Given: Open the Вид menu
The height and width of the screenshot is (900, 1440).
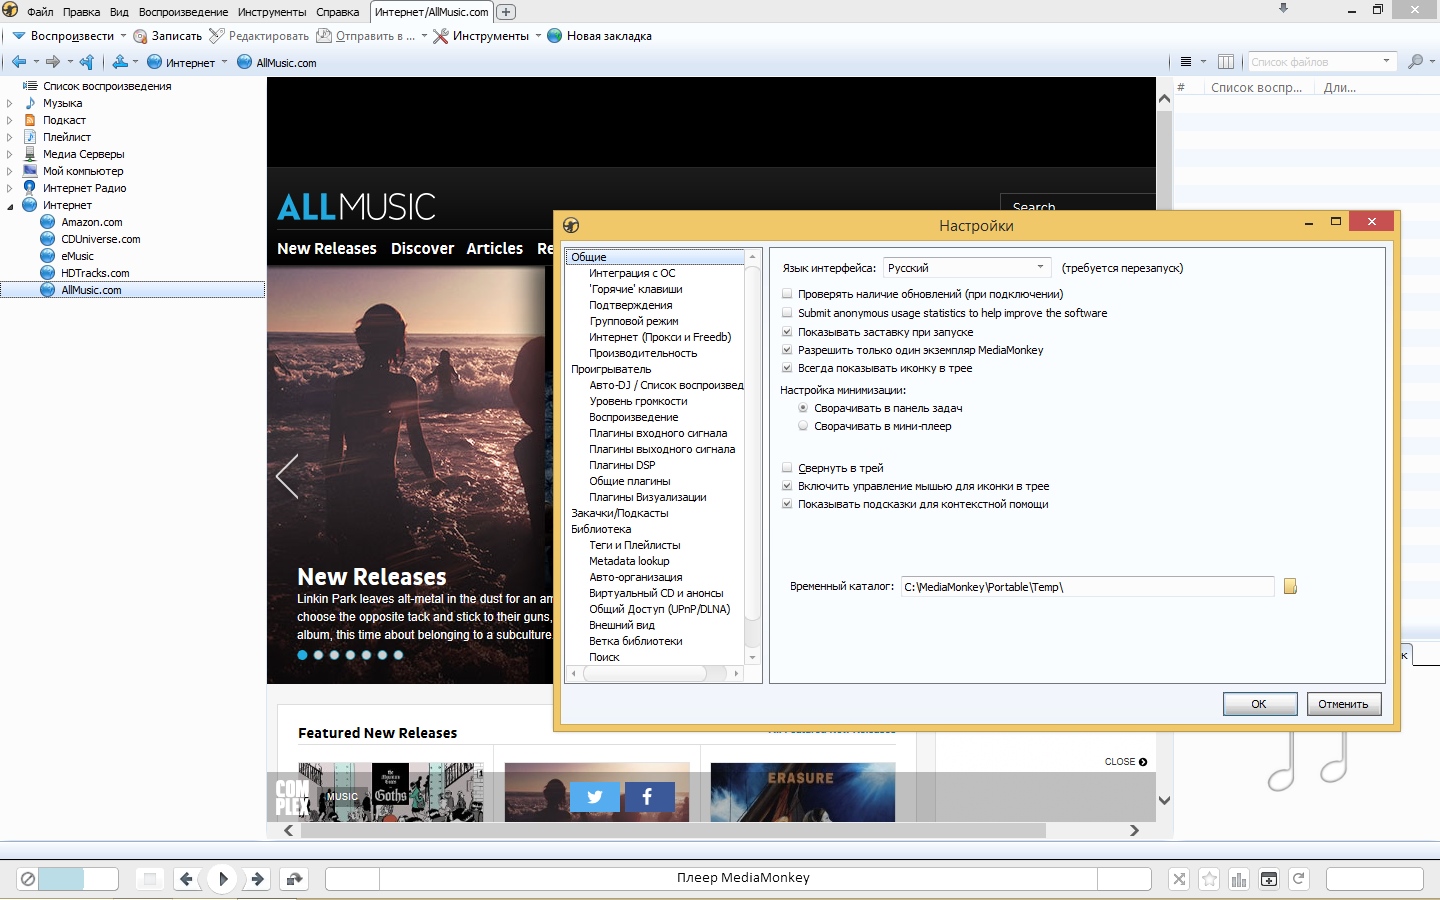Looking at the screenshot, I should click(119, 12).
